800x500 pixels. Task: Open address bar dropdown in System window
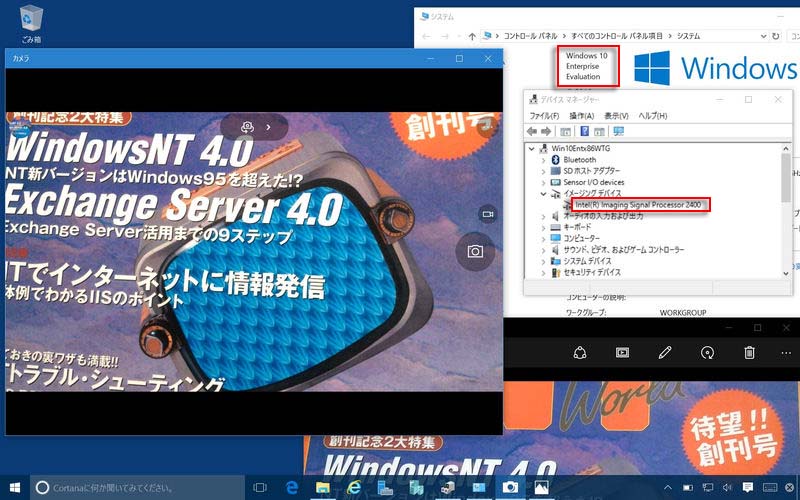click(x=763, y=36)
